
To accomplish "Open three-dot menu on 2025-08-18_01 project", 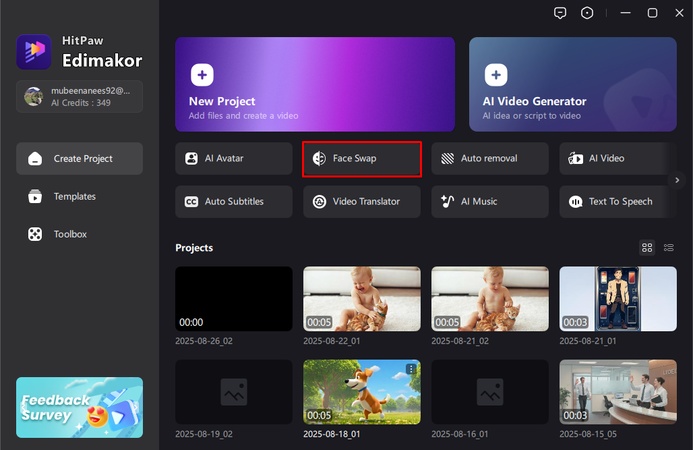I will 411,369.
